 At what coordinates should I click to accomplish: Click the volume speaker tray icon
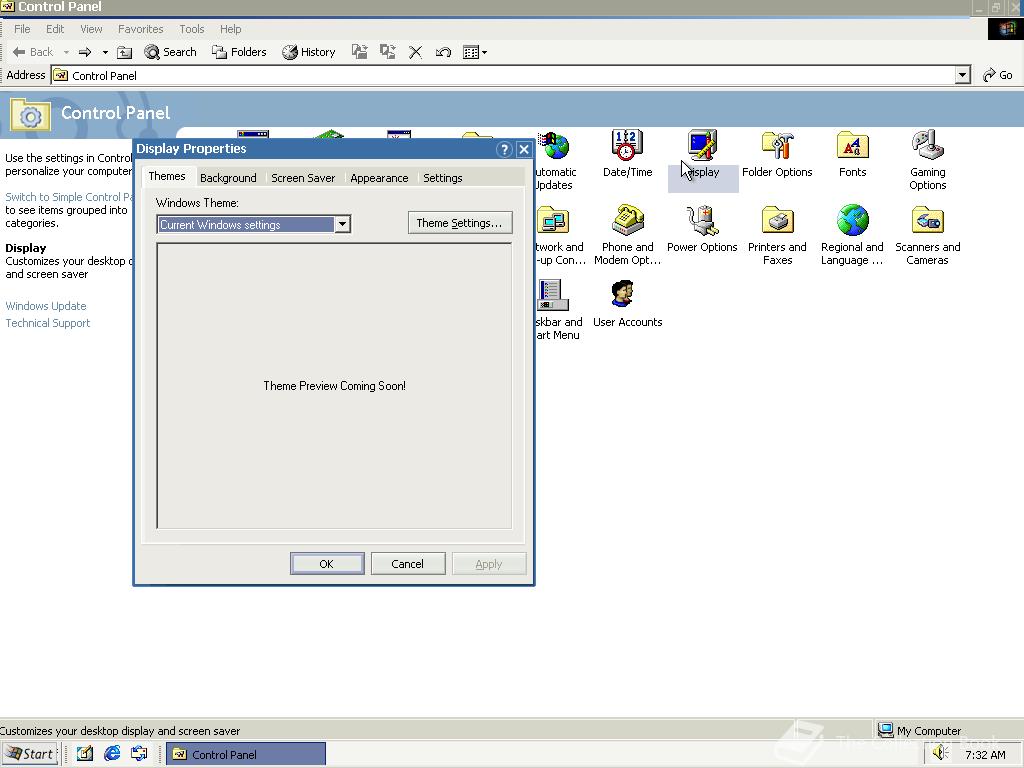[940, 753]
